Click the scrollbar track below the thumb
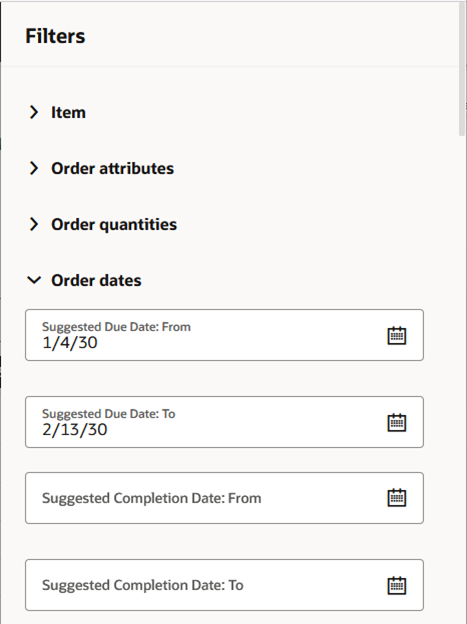 (x=462, y=378)
